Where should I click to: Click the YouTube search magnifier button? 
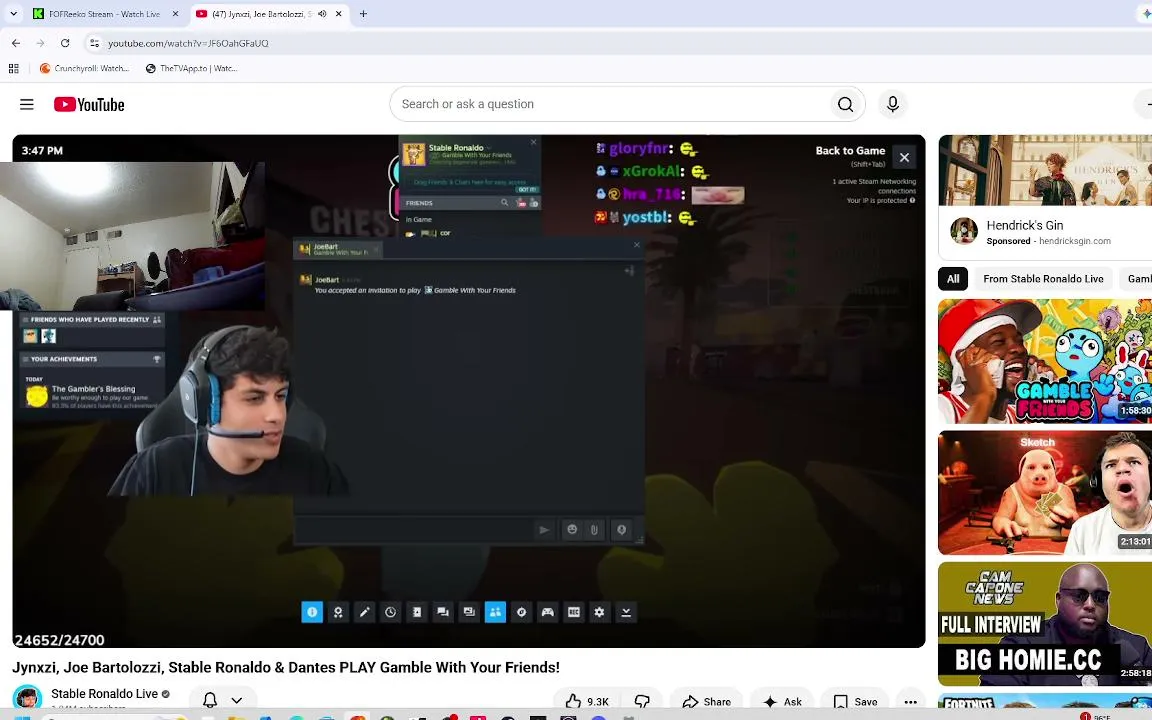(x=845, y=104)
